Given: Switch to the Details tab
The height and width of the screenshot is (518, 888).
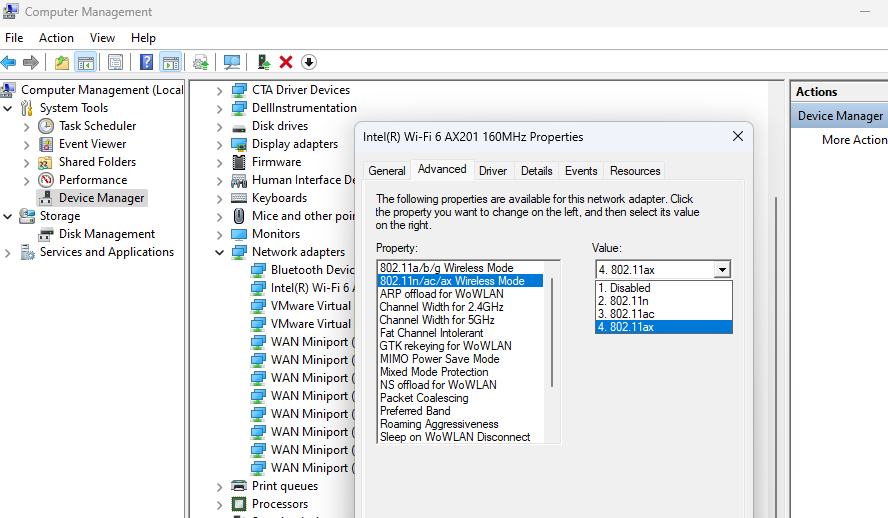Looking at the screenshot, I should click(536, 171).
